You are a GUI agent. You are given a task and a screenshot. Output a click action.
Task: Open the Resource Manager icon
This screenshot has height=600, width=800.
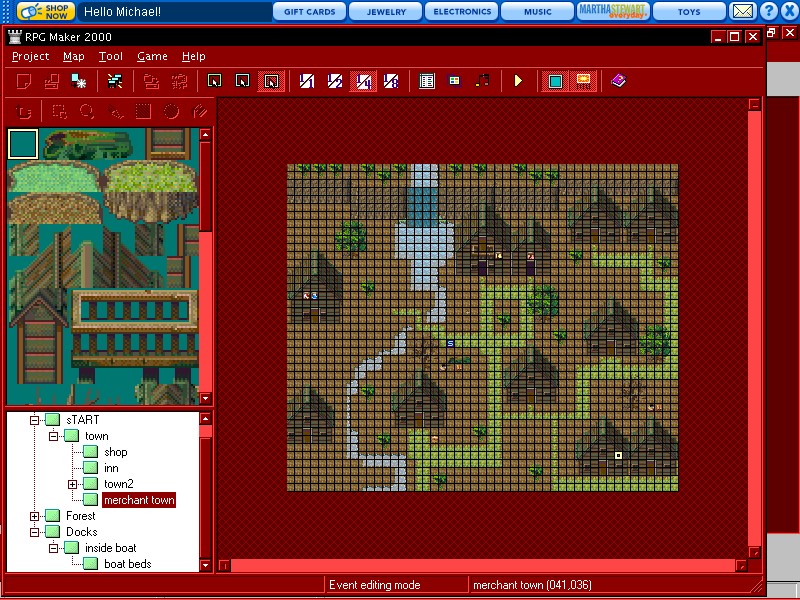[454, 81]
